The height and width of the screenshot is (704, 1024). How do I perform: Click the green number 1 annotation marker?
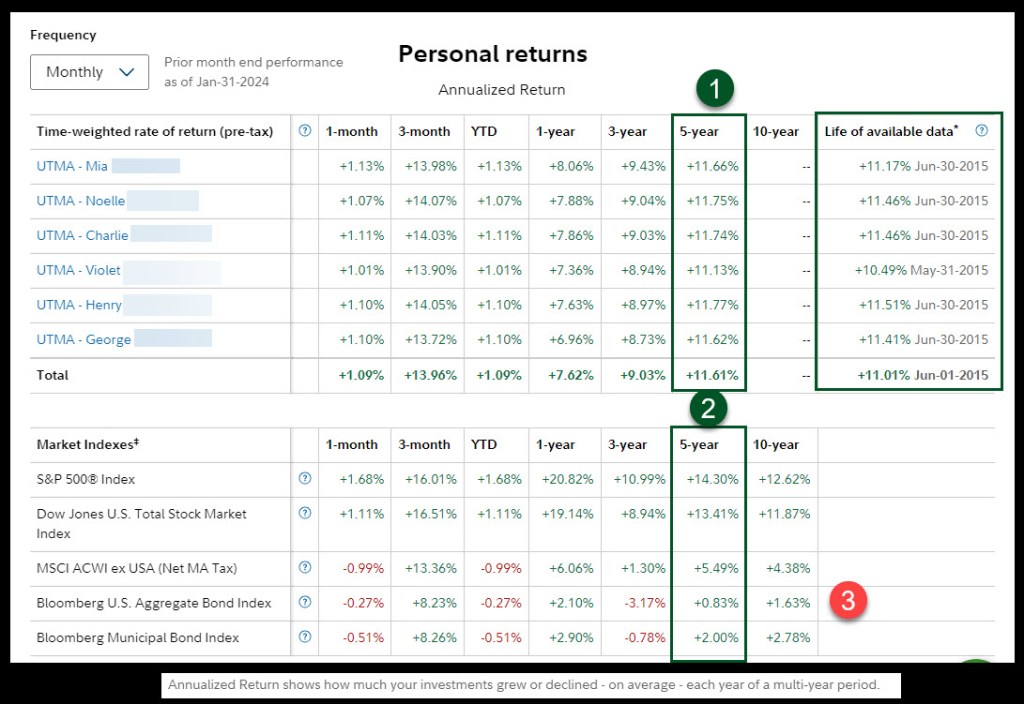[714, 90]
